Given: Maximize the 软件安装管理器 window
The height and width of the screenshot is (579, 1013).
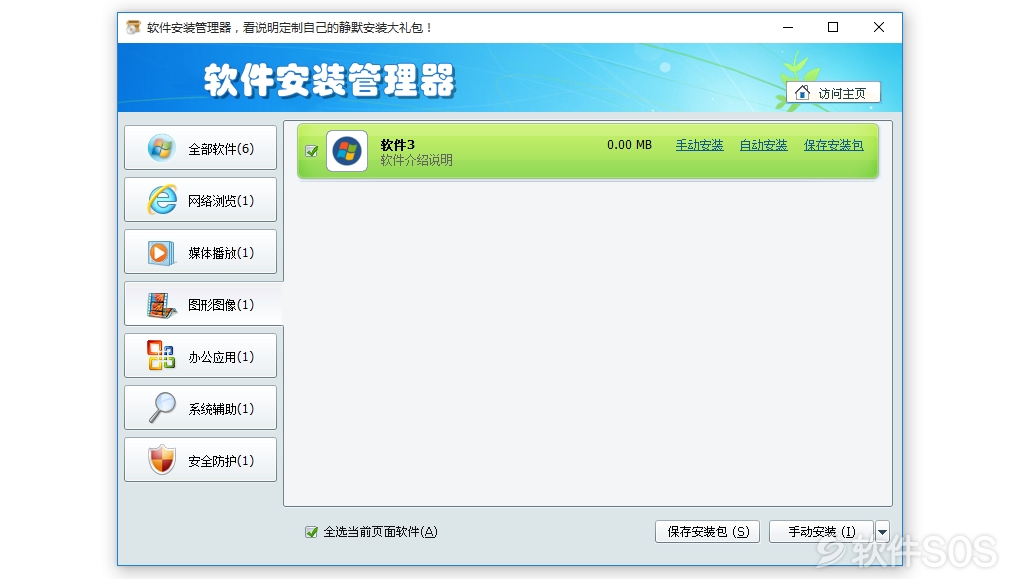Looking at the screenshot, I should pos(833,27).
